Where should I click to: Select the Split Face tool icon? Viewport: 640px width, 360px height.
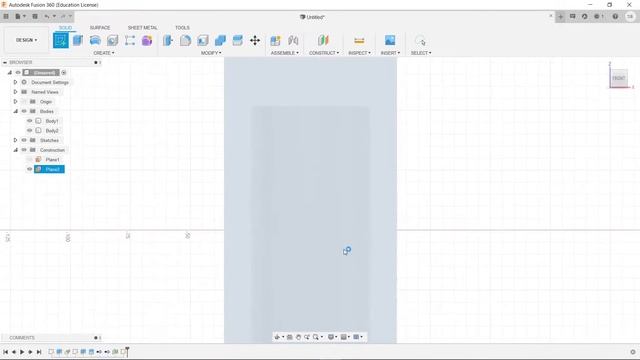237,40
